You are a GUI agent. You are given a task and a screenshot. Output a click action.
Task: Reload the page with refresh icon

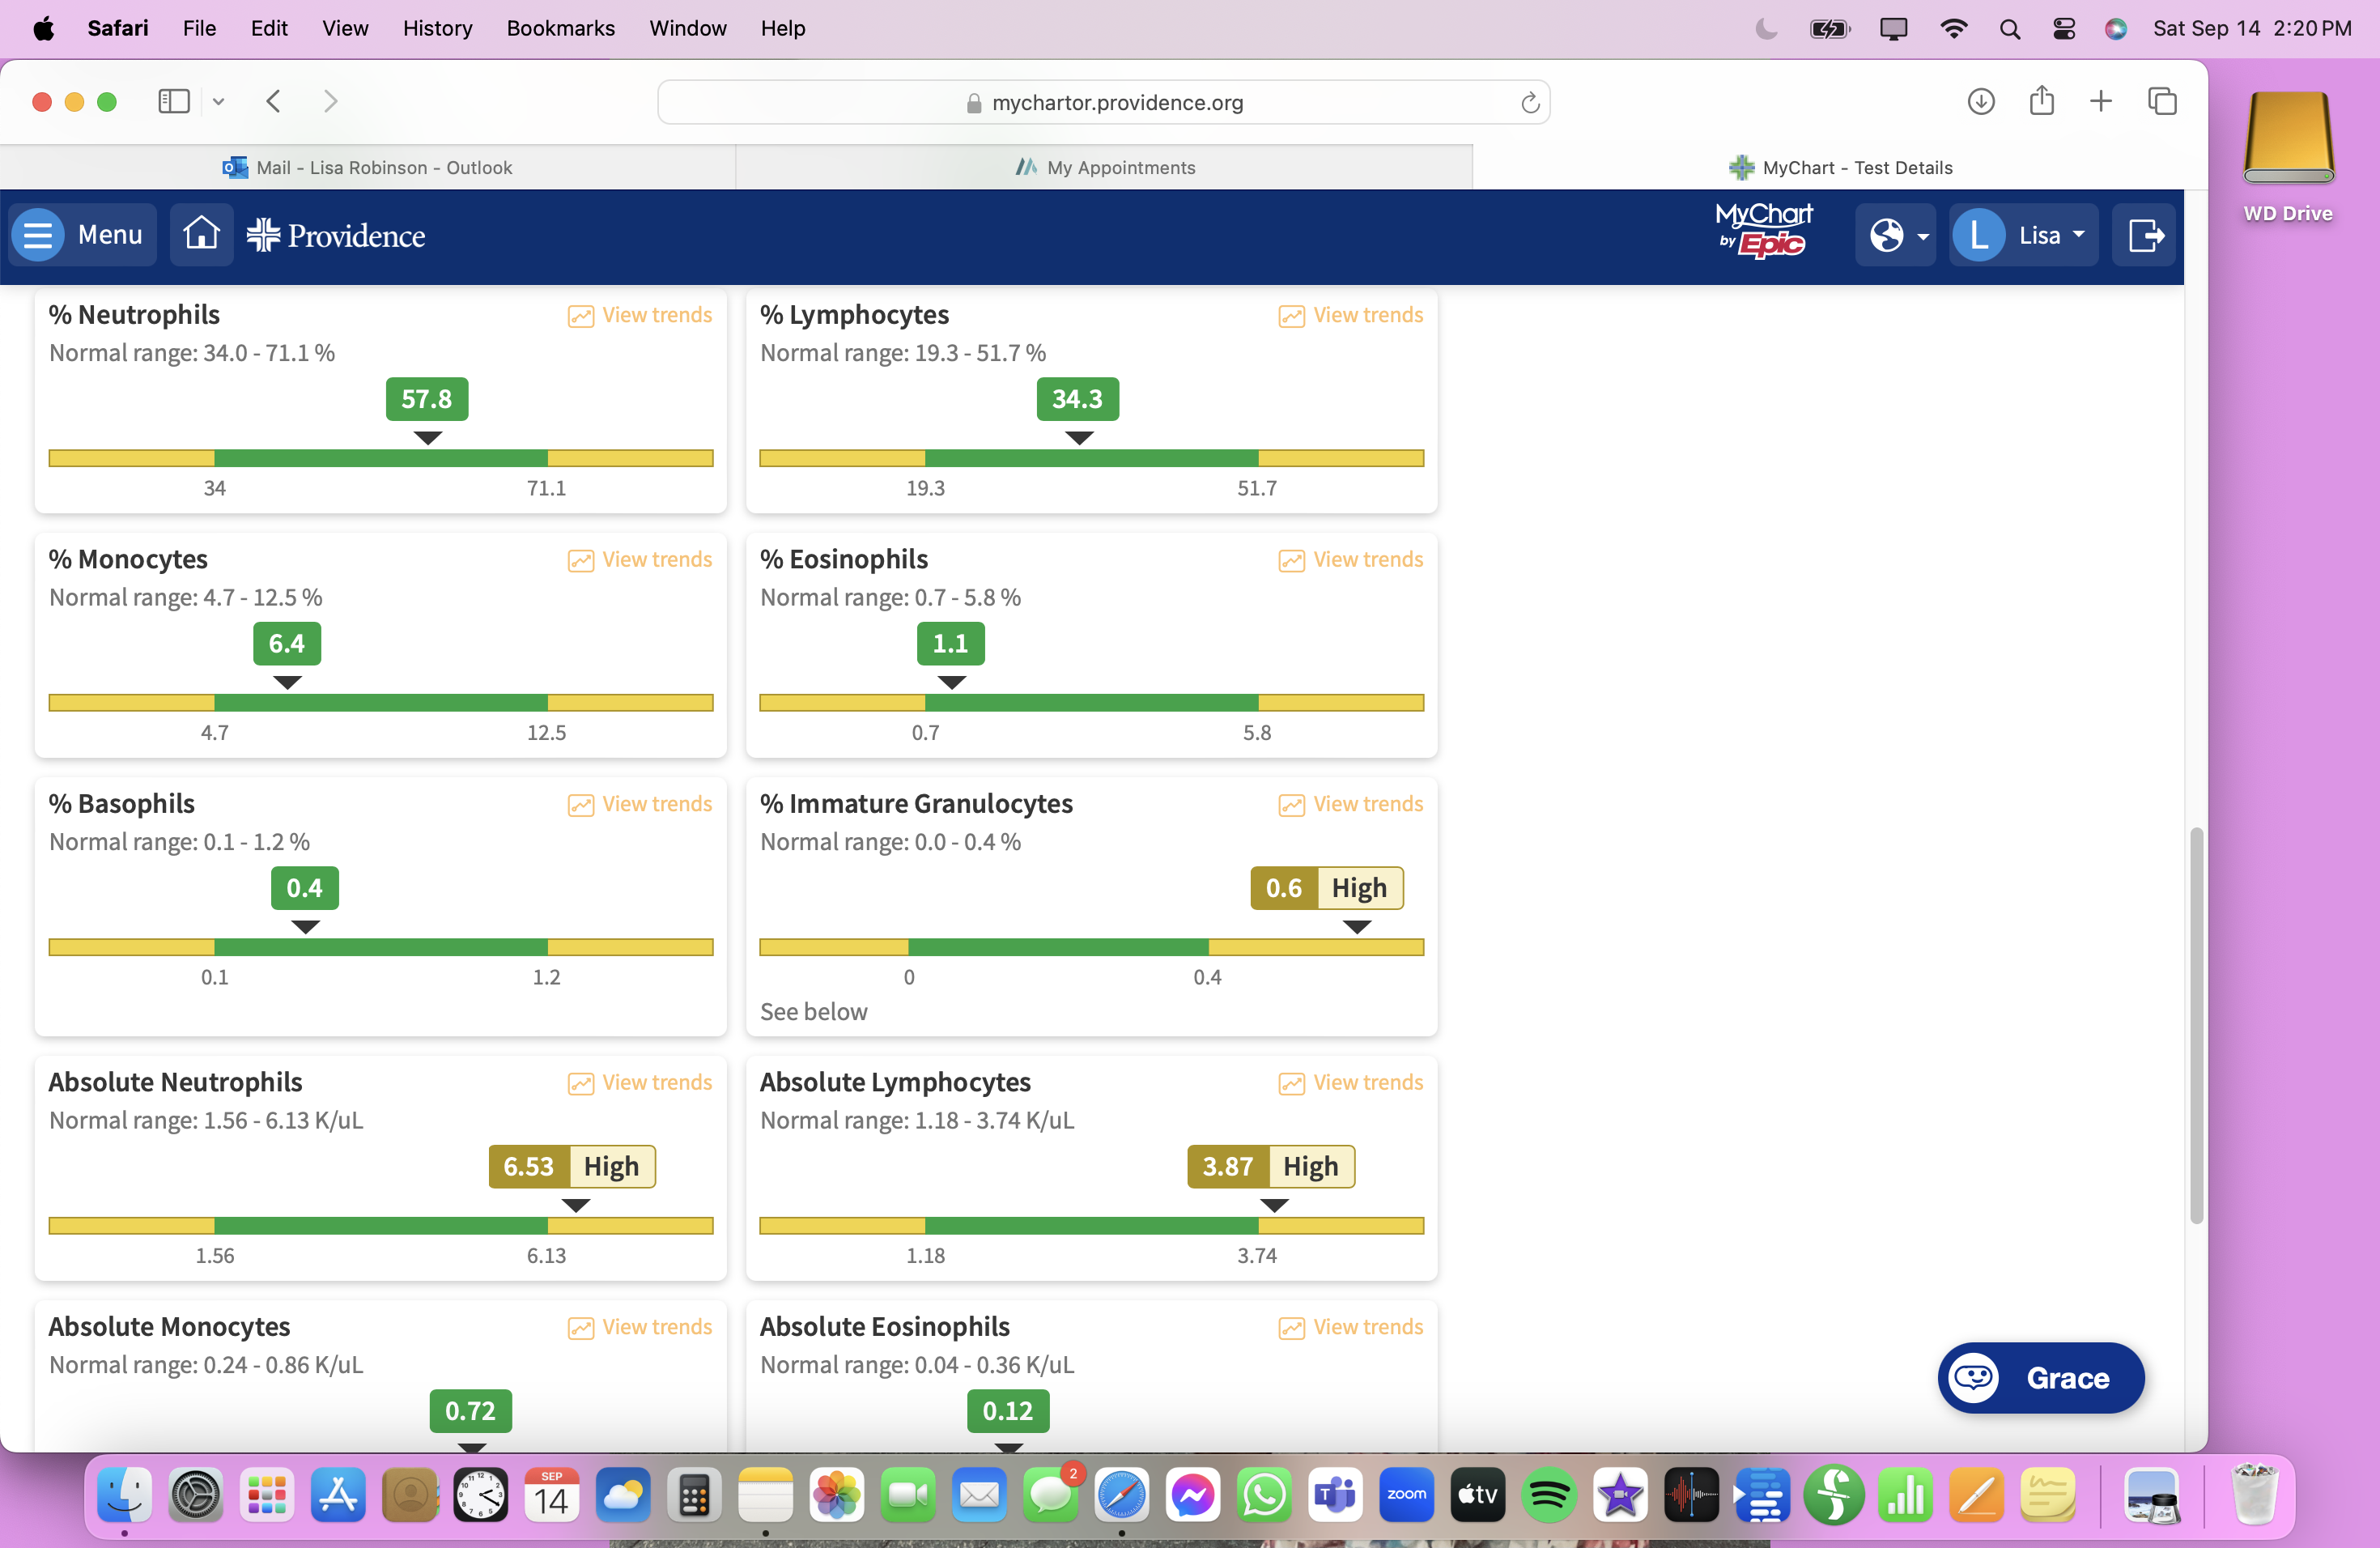point(1529,102)
